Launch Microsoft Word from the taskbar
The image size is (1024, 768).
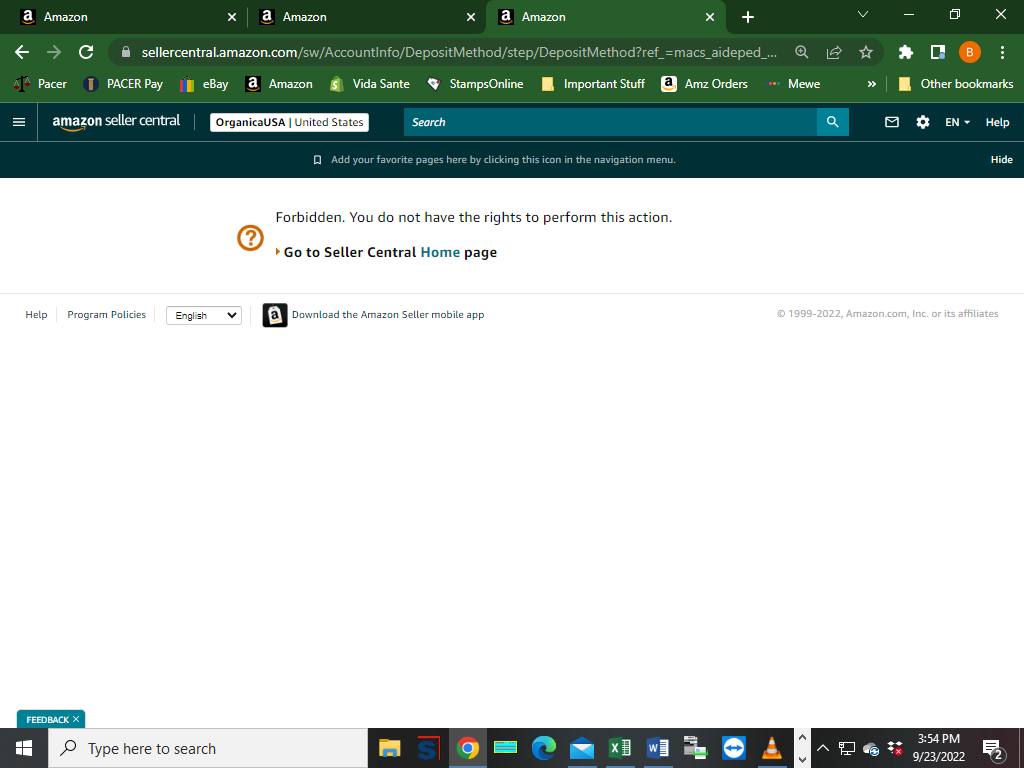(x=657, y=748)
